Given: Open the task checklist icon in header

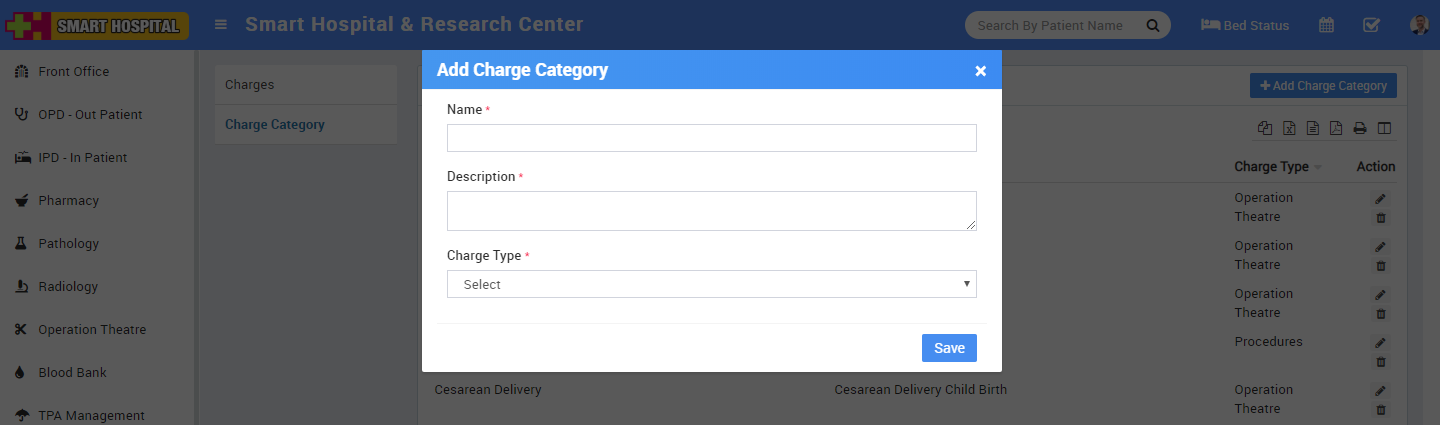Looking at the screenshot, I should click(1372, 25).
